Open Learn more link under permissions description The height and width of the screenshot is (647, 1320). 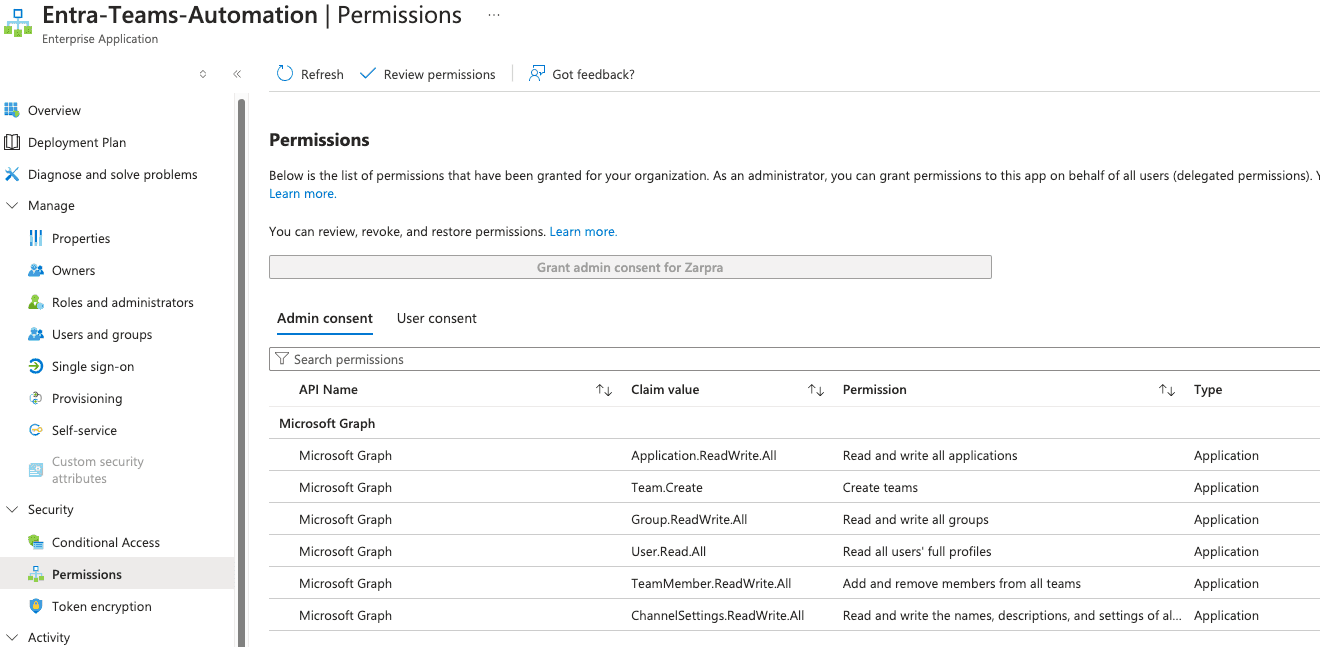point(303,194)
